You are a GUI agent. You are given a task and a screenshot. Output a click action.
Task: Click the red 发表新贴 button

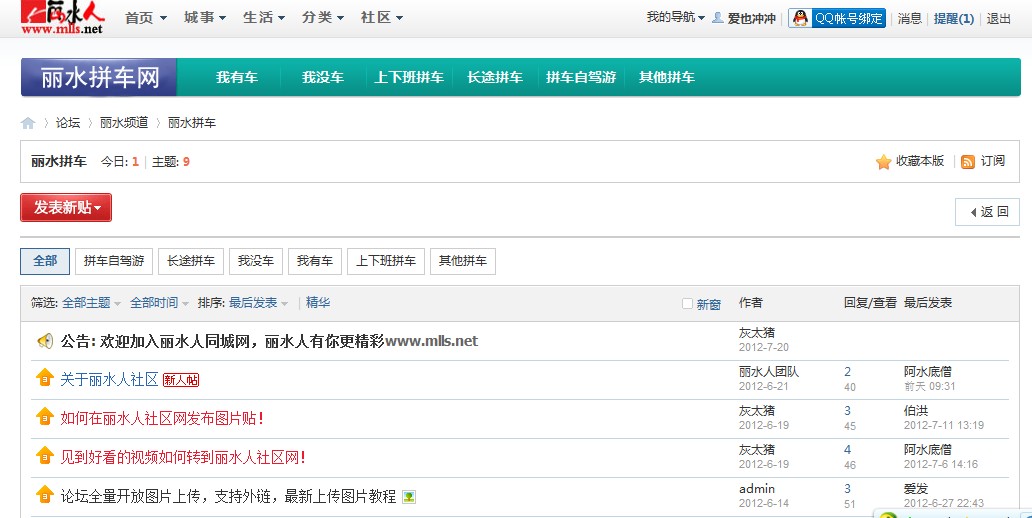(66, 208)
